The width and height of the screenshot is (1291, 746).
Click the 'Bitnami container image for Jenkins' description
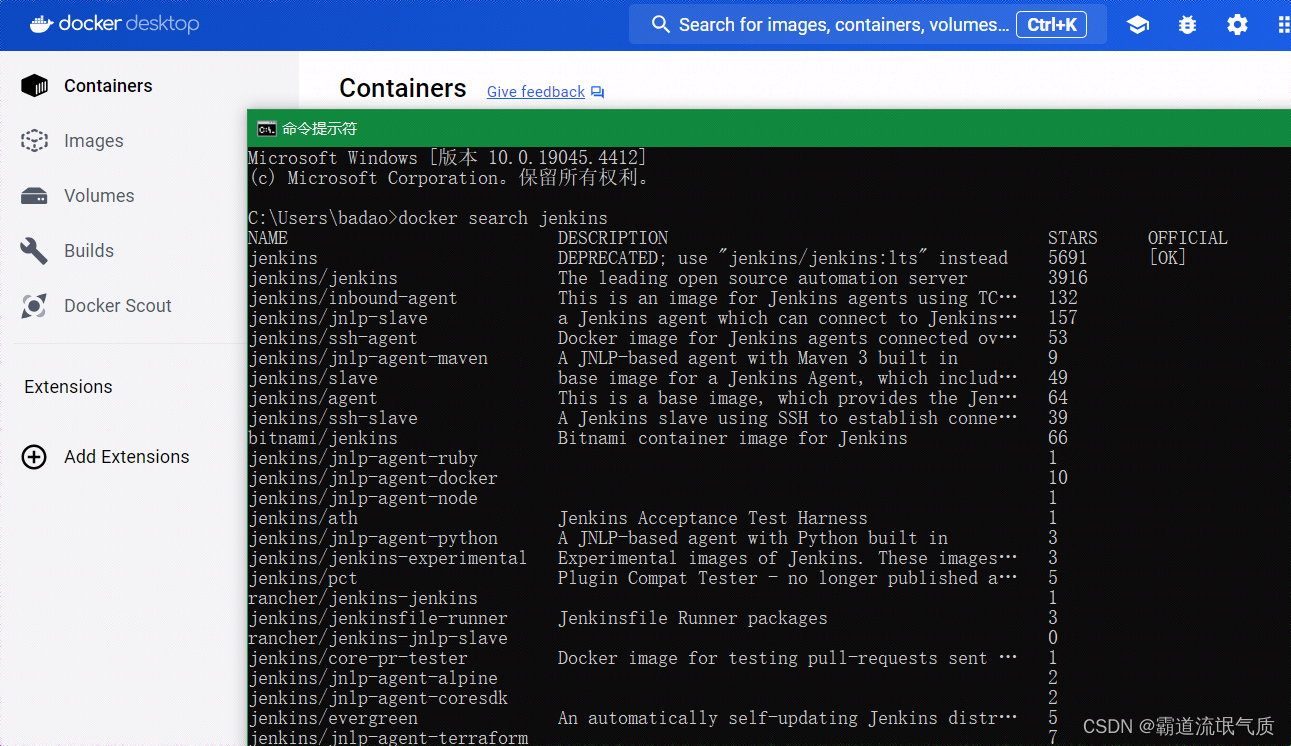[x=733, y=438]
